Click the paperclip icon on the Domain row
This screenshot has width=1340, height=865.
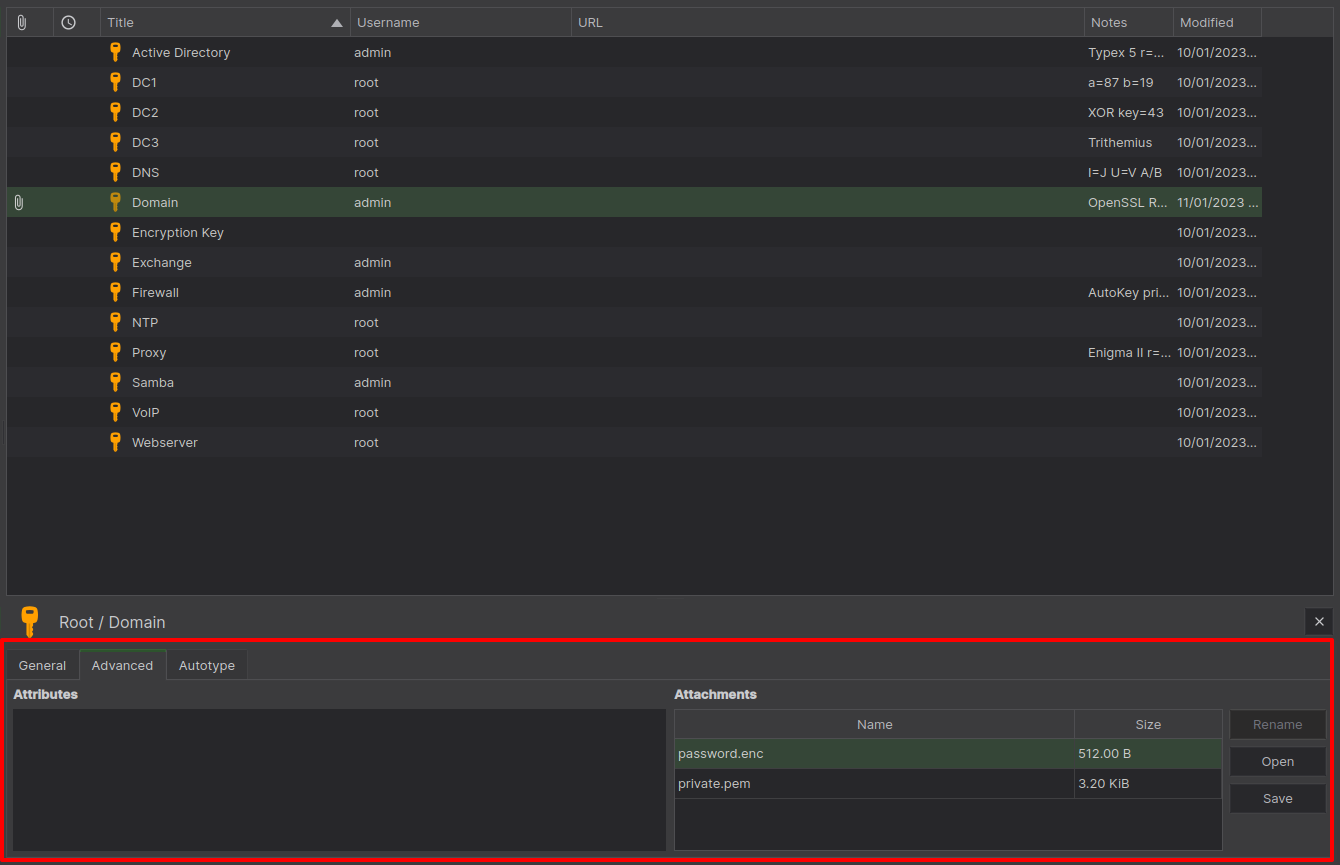19,202
